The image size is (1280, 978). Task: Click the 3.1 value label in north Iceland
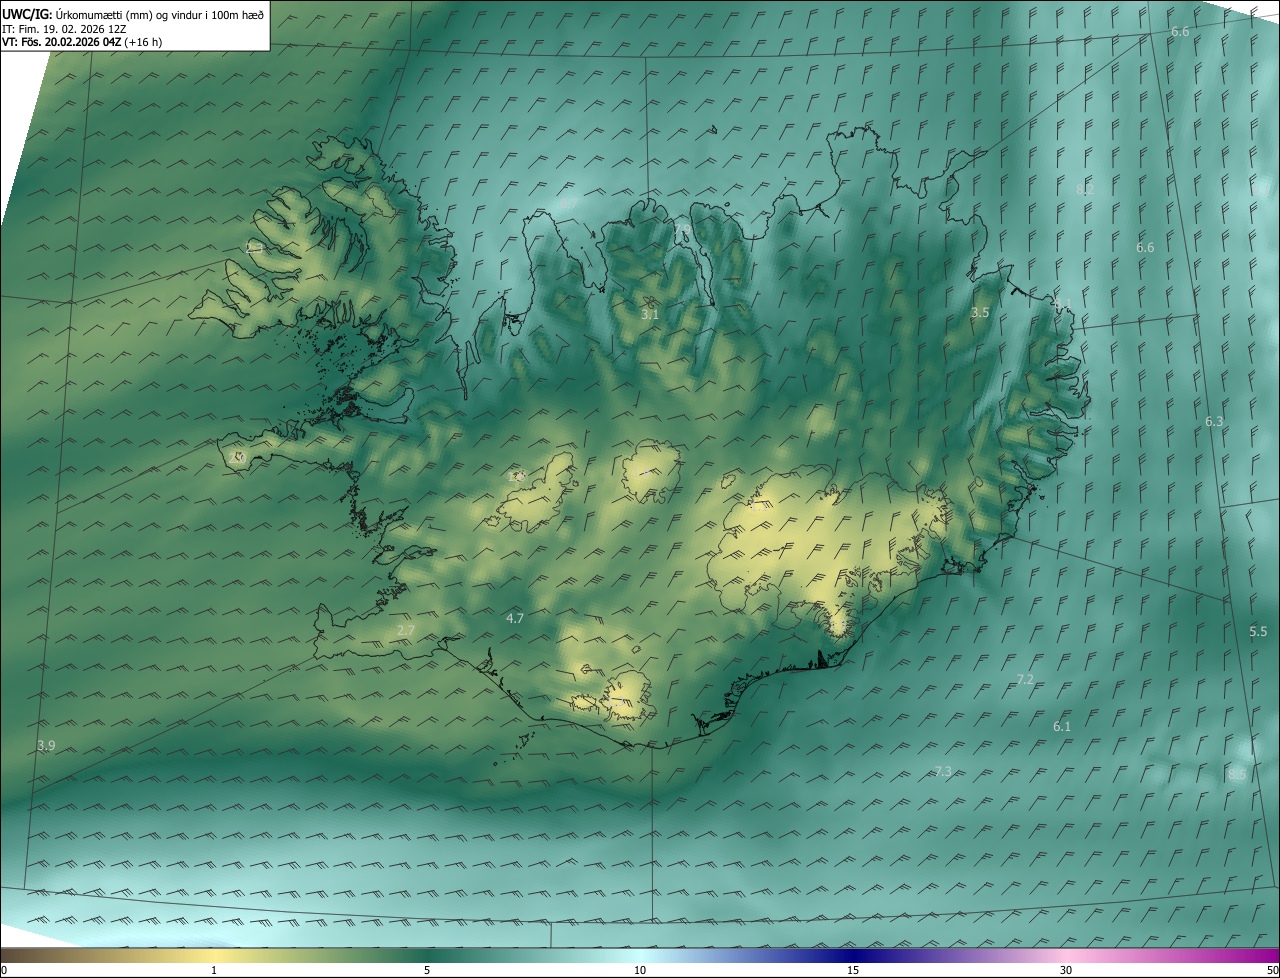point(650,314)
